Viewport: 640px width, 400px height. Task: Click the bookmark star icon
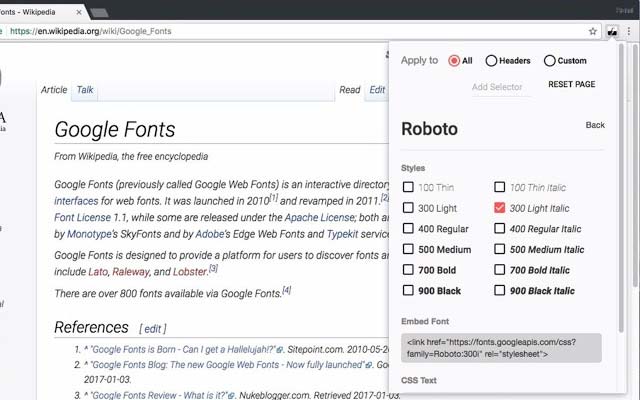[593, 32]
